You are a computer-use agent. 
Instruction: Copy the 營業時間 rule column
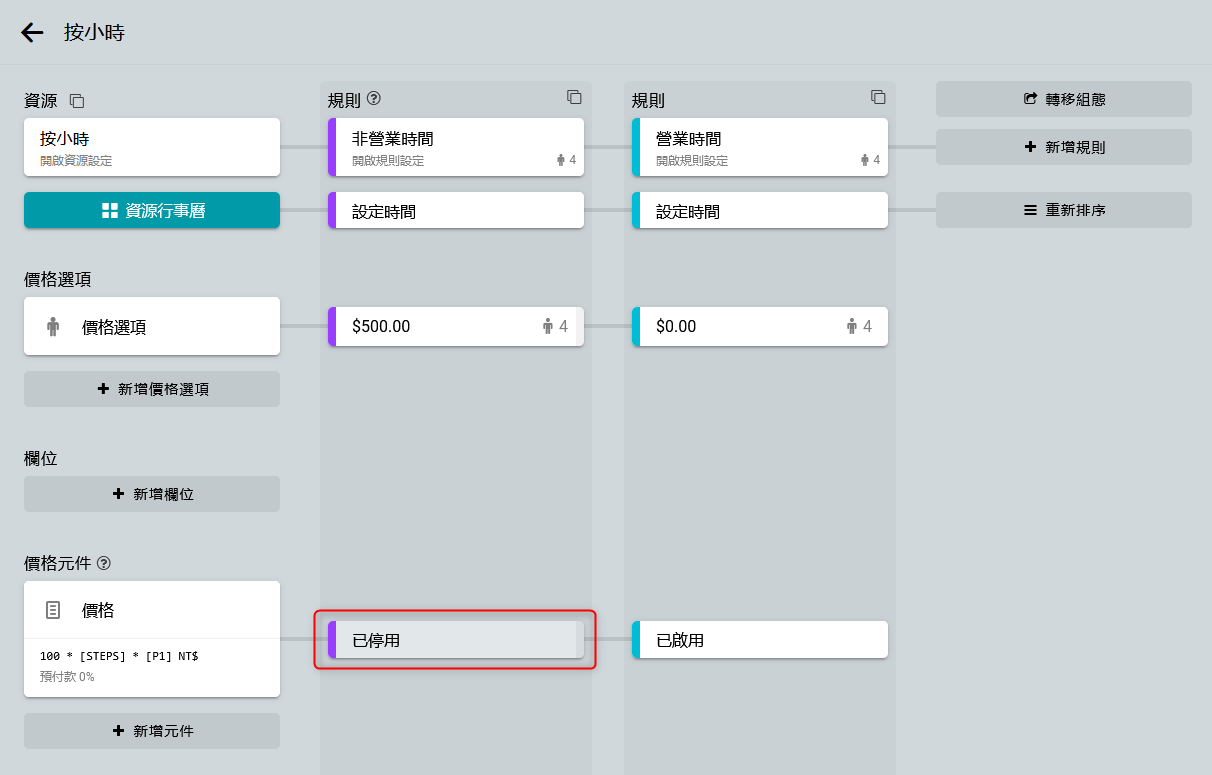(878, 97)
